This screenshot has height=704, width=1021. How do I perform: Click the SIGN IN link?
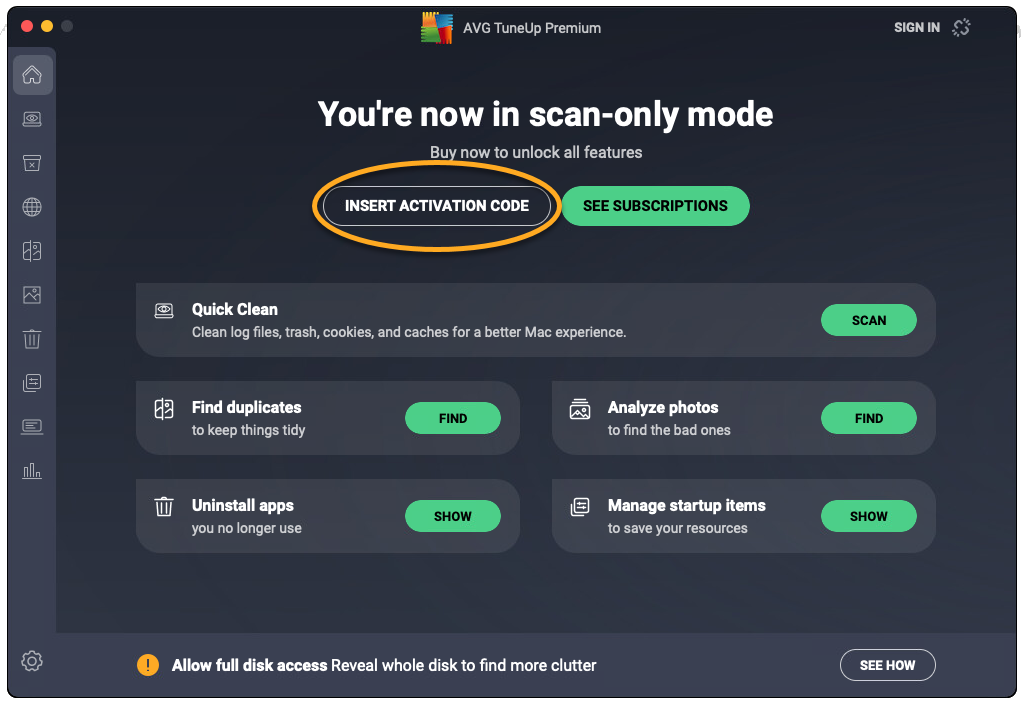point(916,28)
